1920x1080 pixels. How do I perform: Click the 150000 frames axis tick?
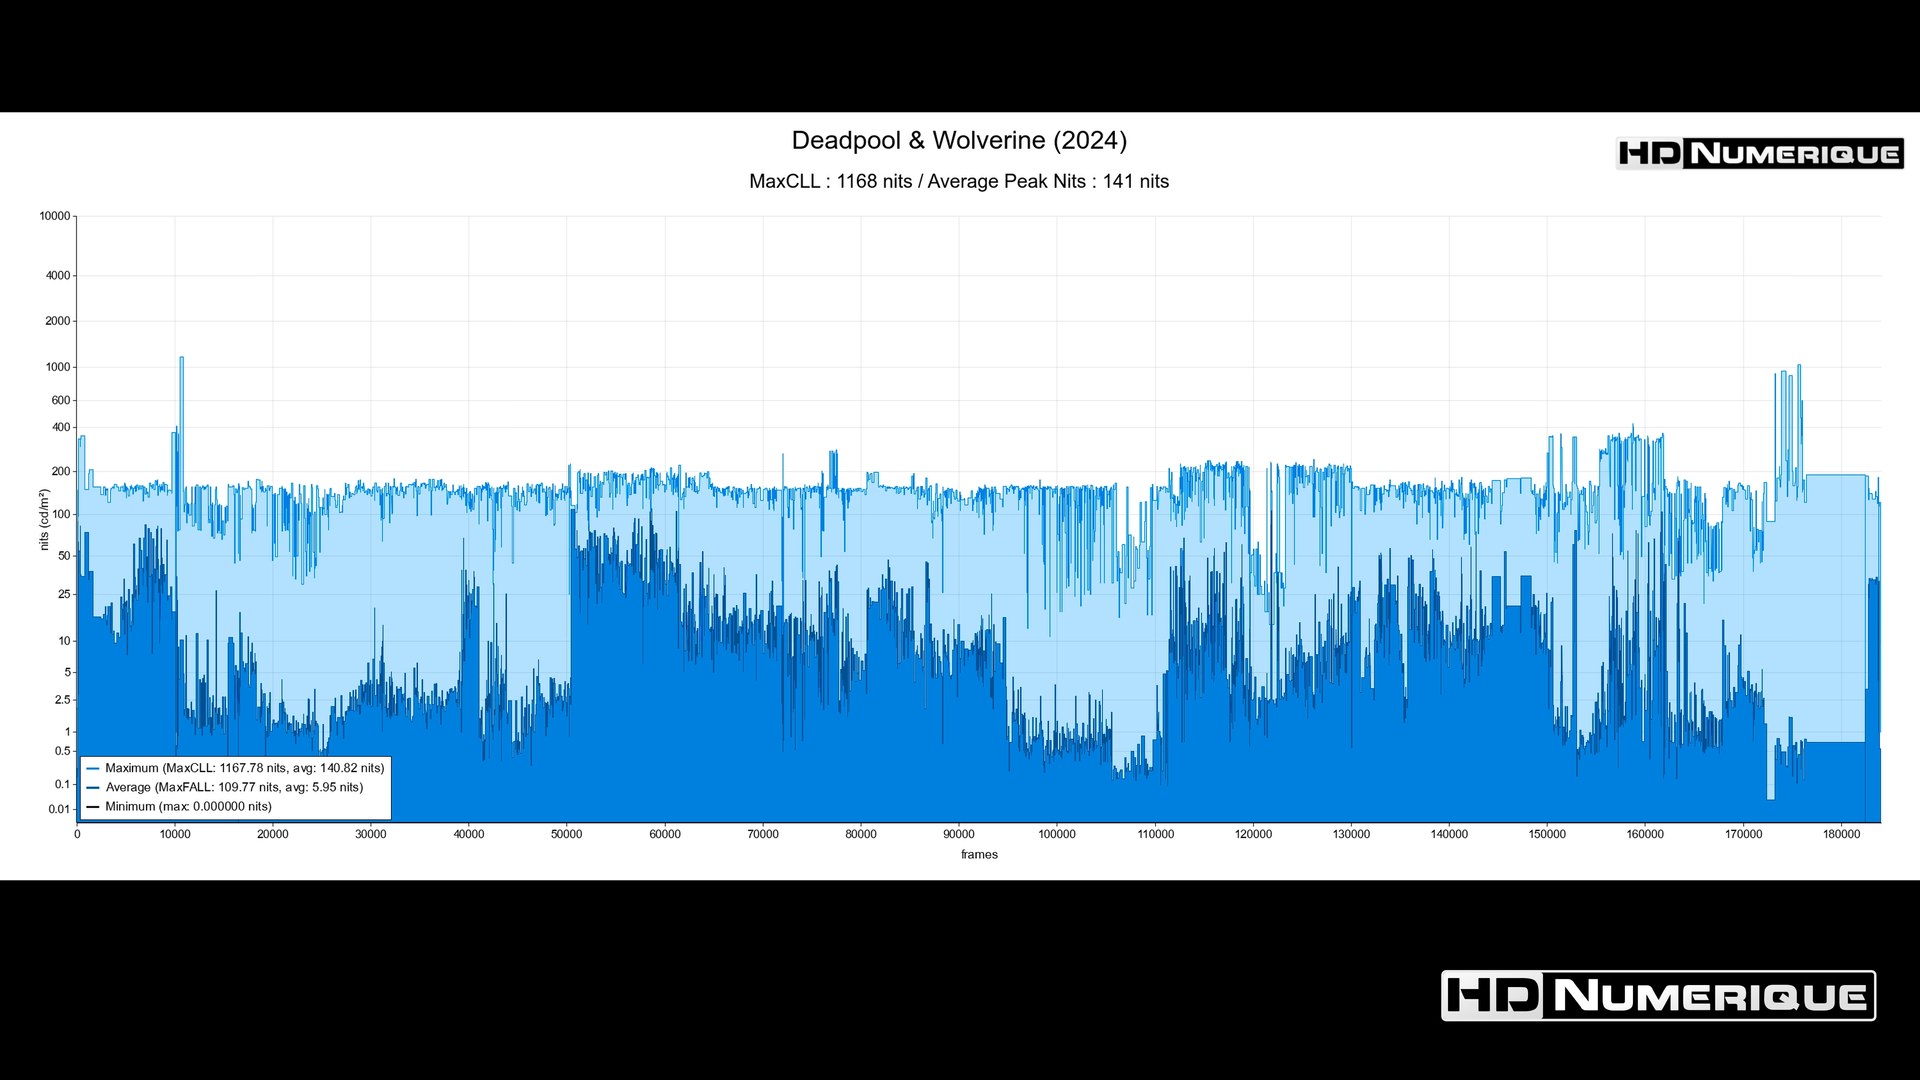[1548, 834]
